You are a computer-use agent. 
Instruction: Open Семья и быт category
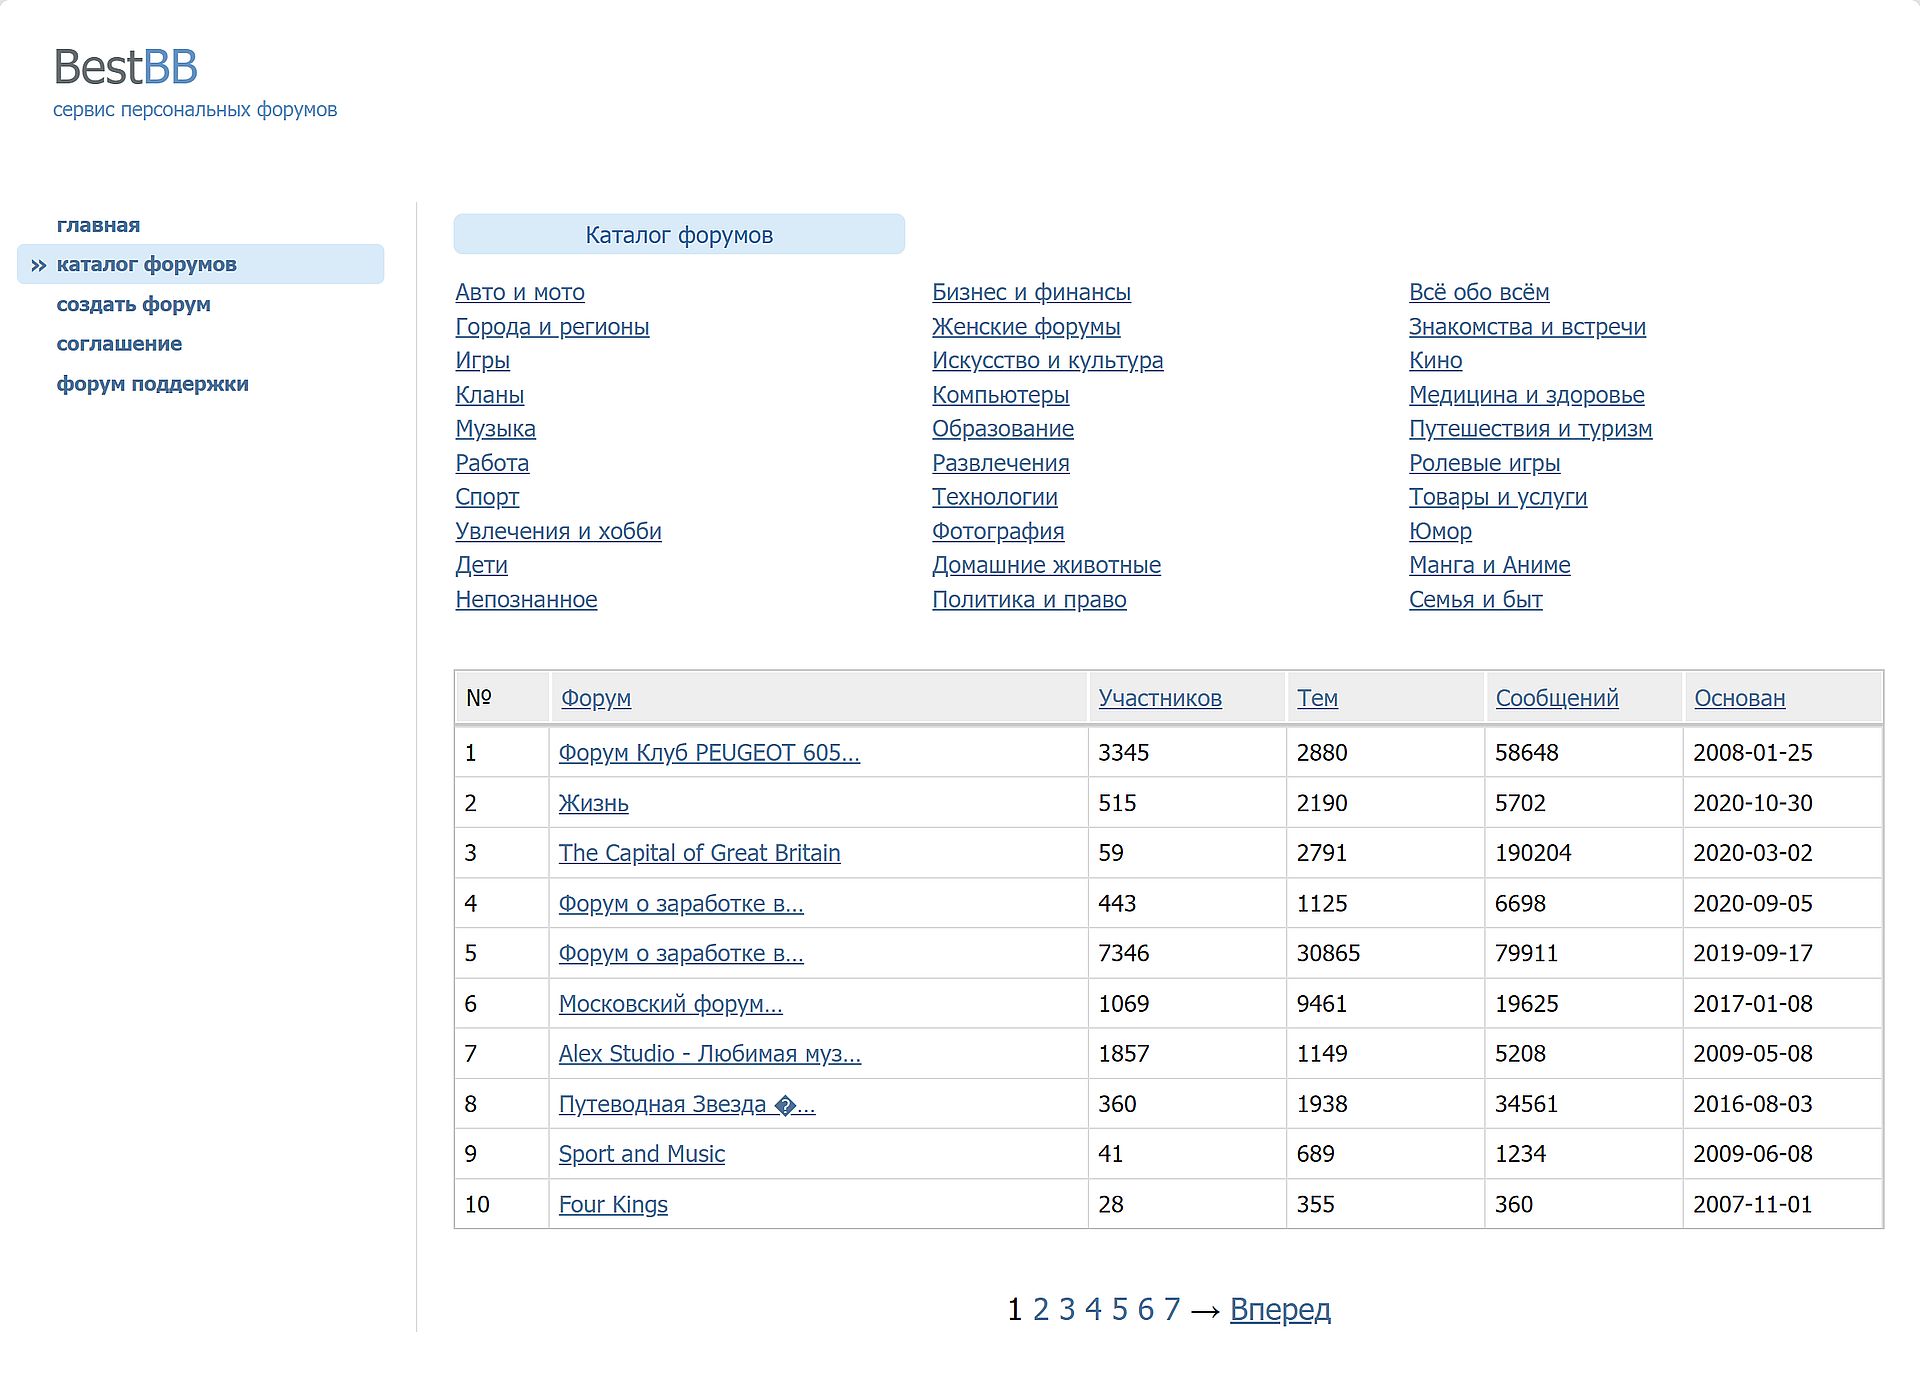[x=1475, y=599]
